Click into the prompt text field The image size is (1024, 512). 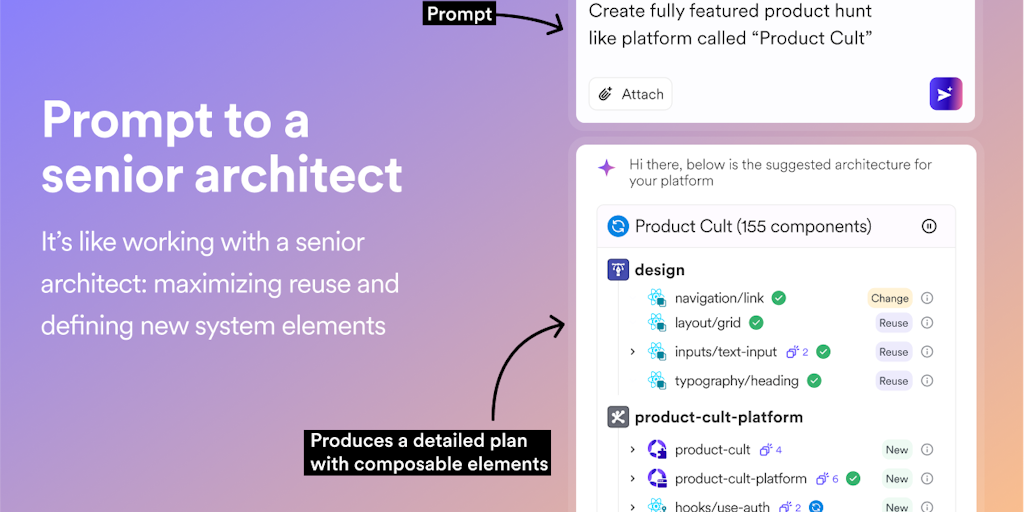(760, 26)
